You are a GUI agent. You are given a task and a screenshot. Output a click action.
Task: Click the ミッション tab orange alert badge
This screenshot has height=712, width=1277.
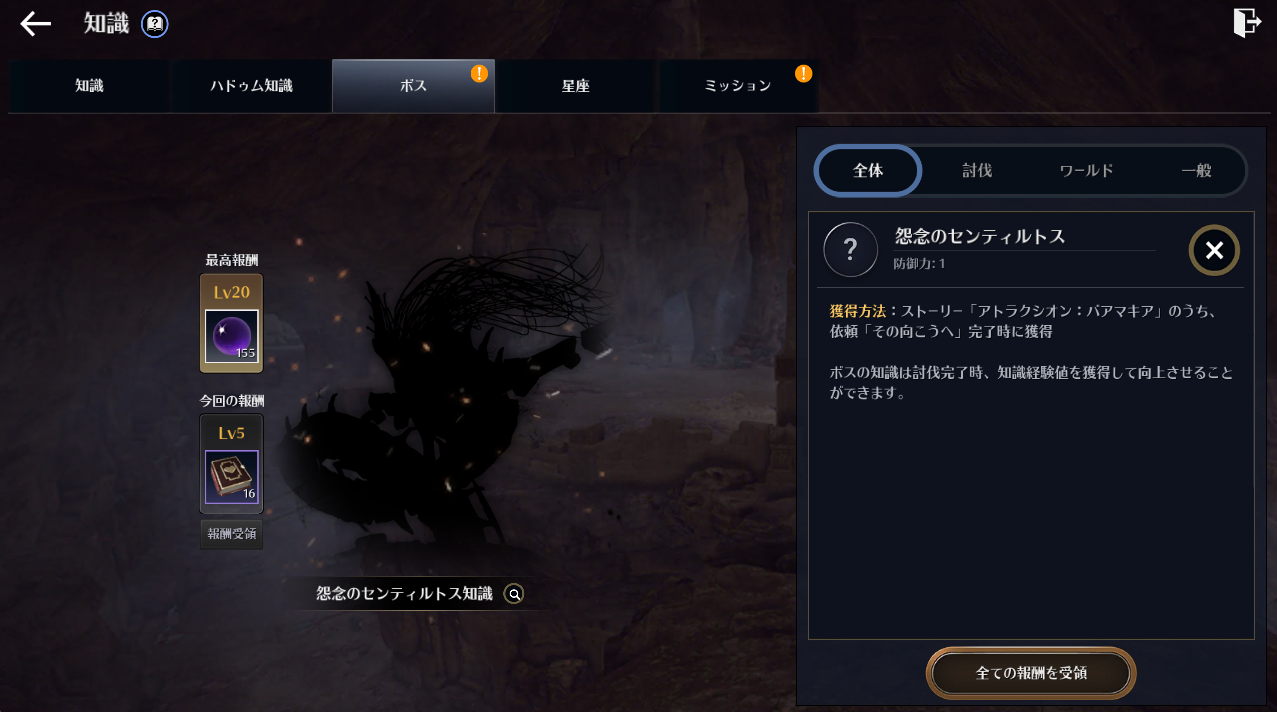(x=803, y=73)
